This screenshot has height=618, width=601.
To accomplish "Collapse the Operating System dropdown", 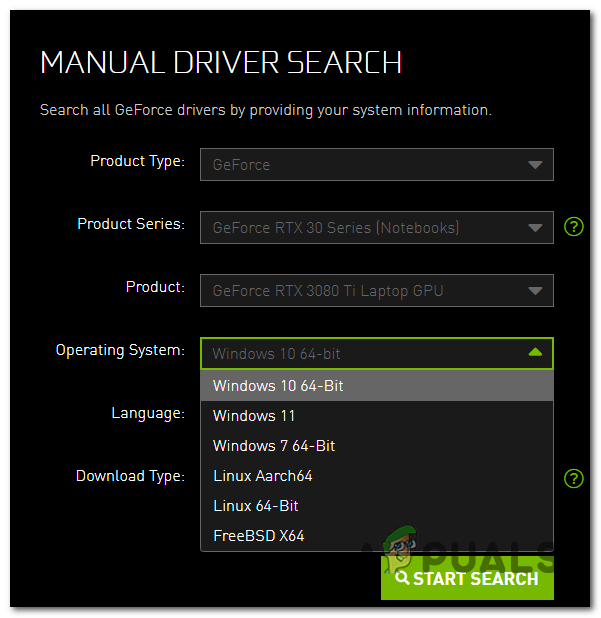I will tap(376, 354).
